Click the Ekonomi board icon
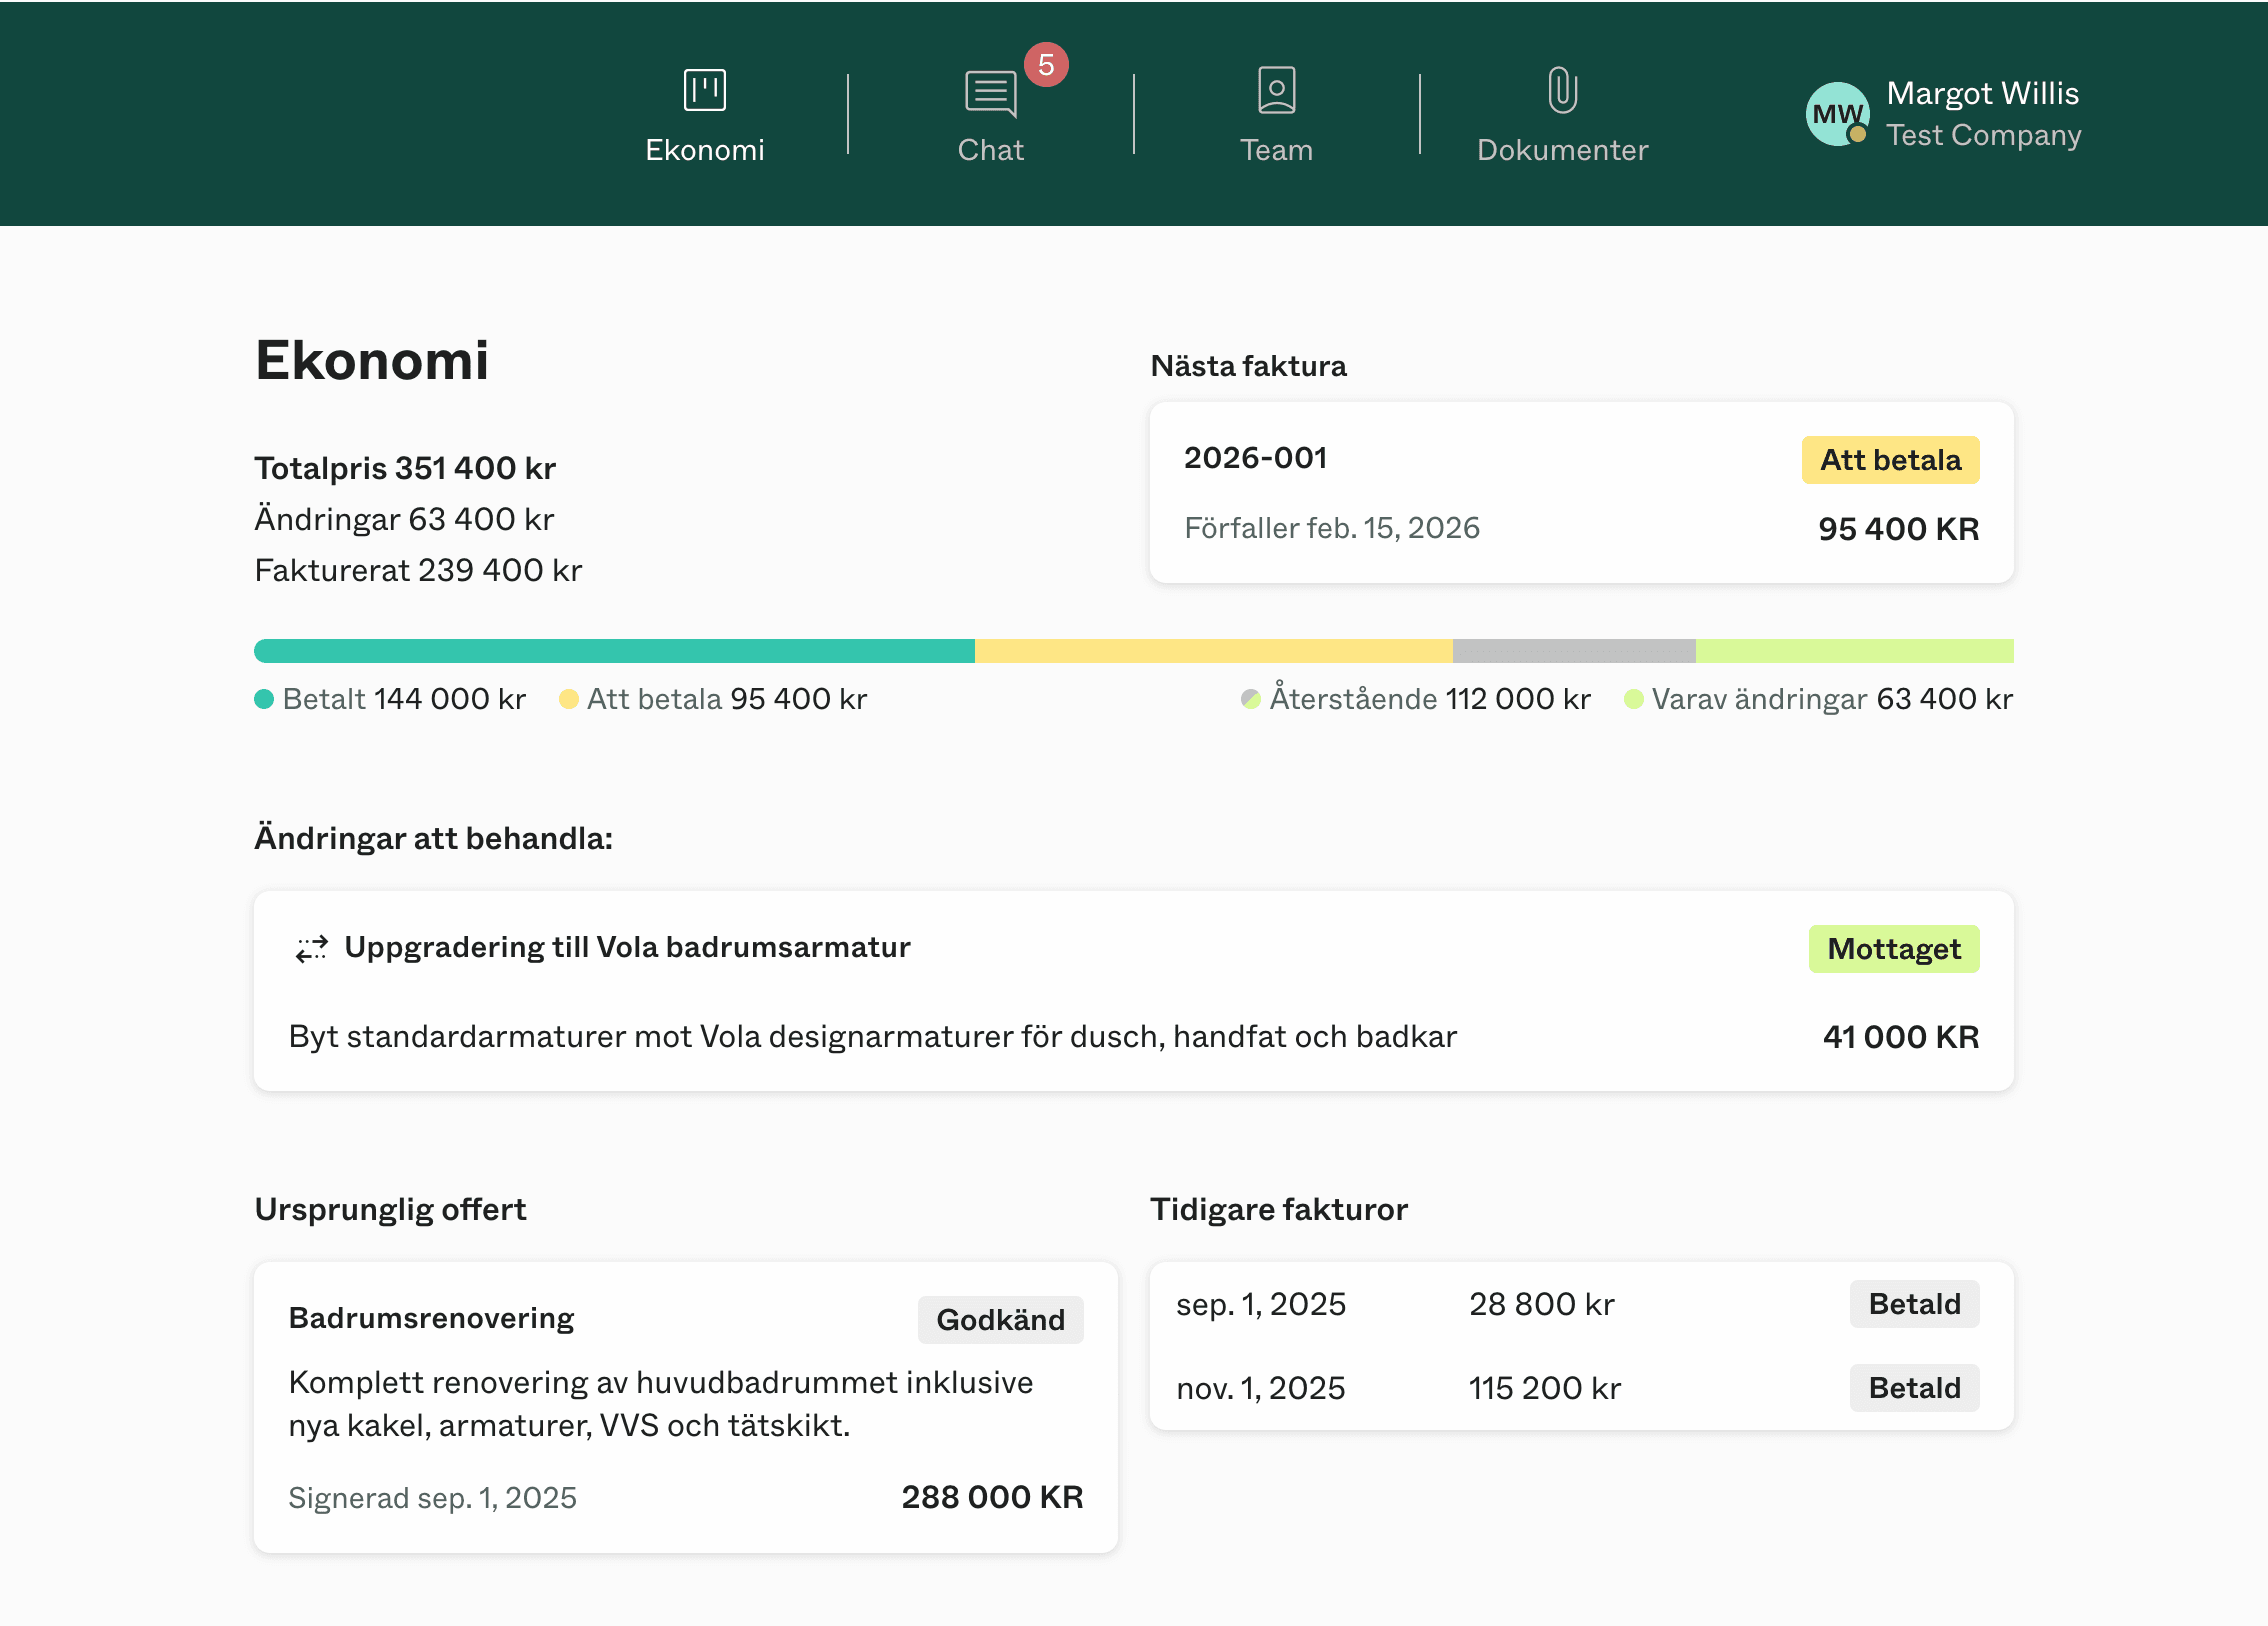The image size is (2268, 1626). click(704, 90)
